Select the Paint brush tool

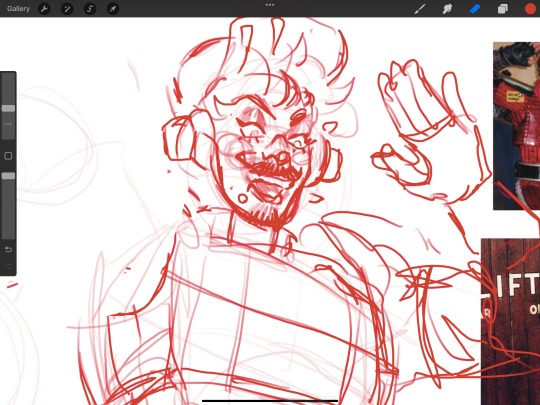pos(419,9)
